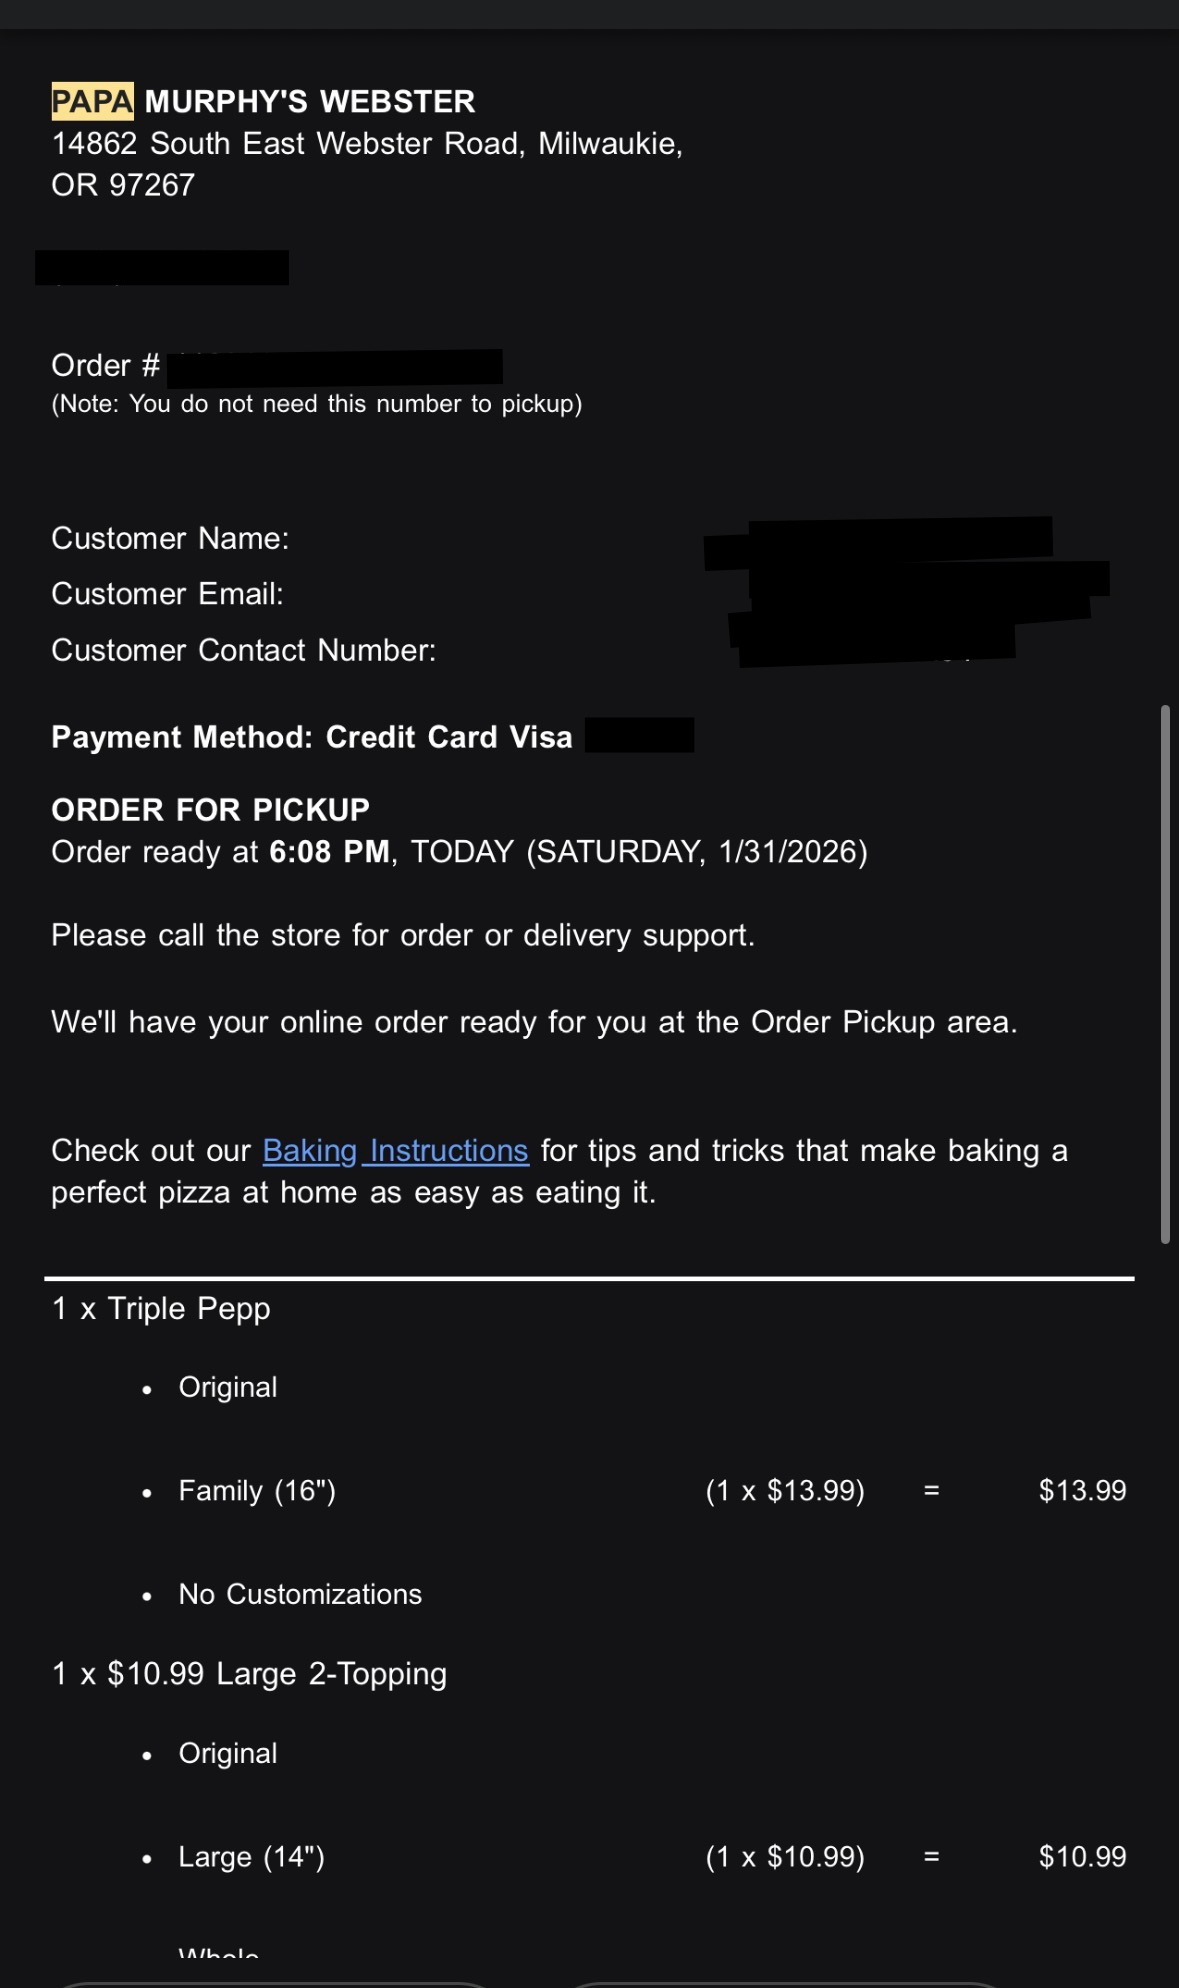Click the 6:08 PM ready time
The height and width of the screenshot is (1988, 1179).
[x=329, y=852]
